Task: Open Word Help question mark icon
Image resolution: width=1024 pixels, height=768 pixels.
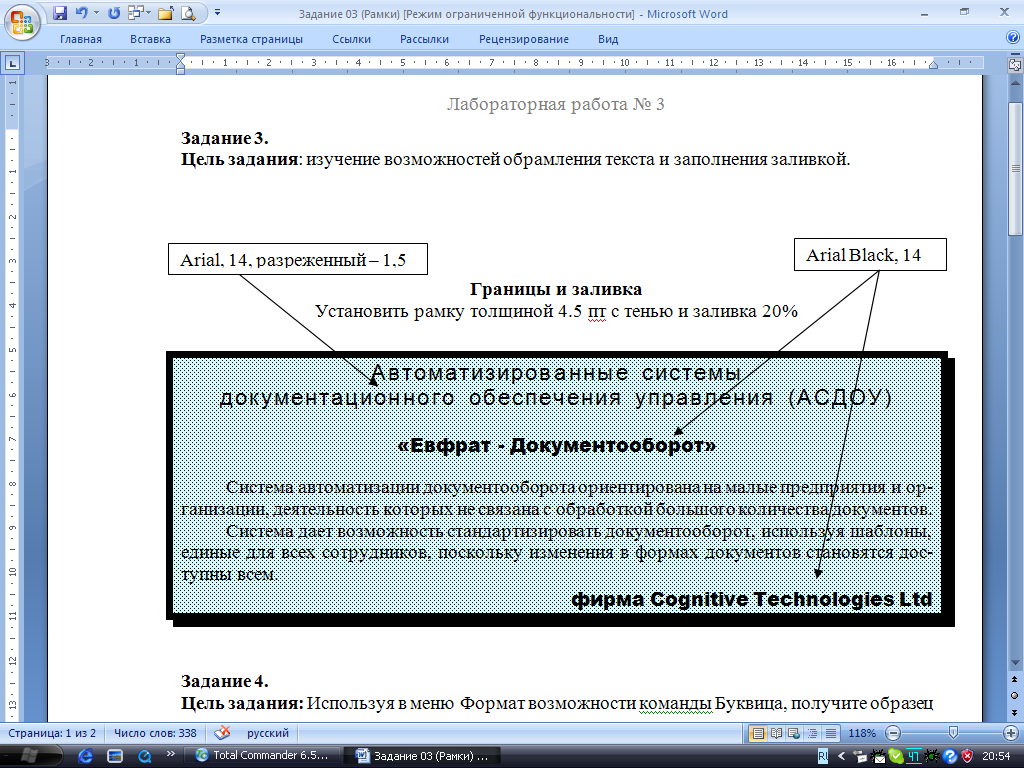Action: 1013,38
